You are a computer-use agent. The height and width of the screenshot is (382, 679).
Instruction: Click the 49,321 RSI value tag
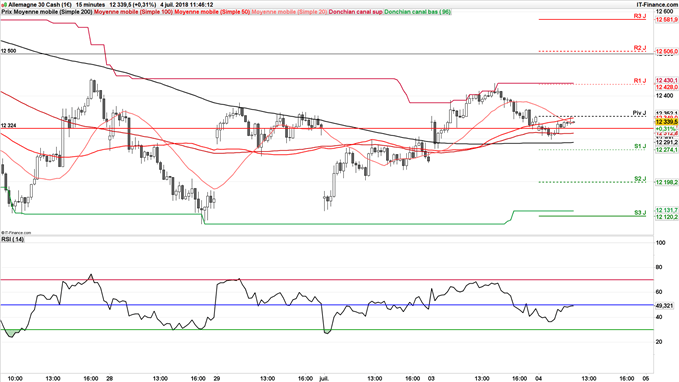click(664, 306)
